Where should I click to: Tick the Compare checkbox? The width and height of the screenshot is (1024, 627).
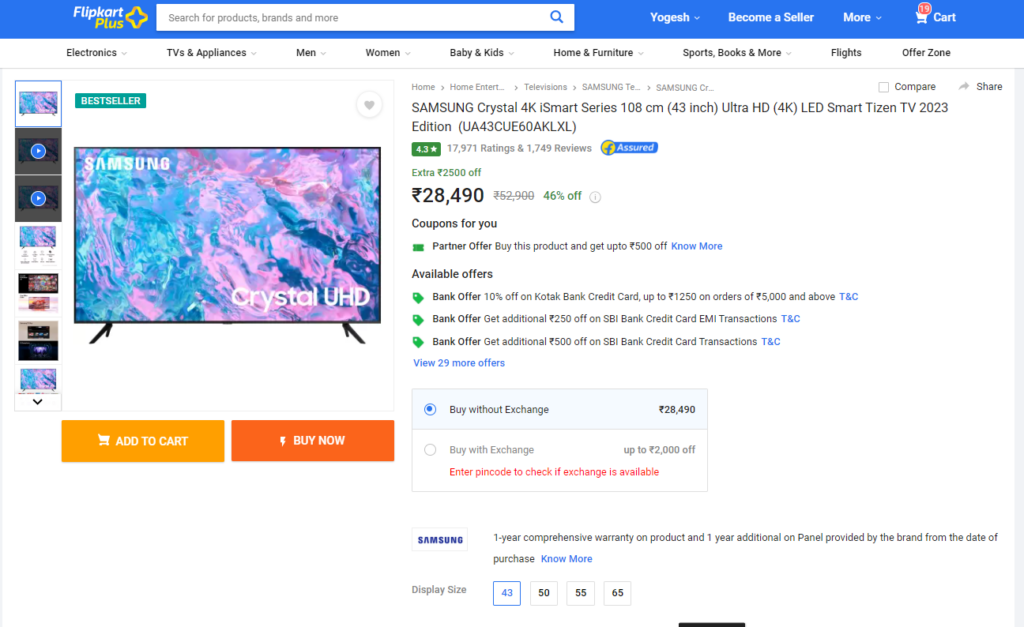click(884, 87)
